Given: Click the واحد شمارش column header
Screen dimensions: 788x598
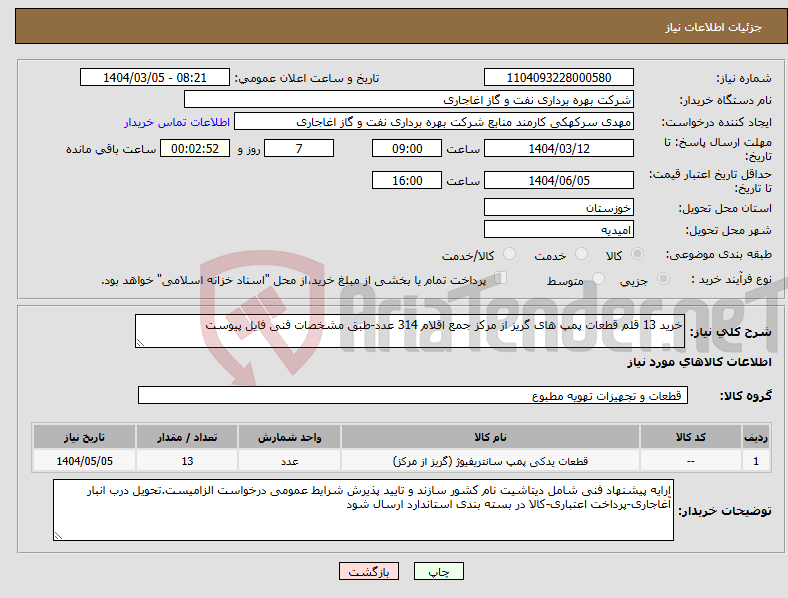Looking at the screenshot, I should (289, 437).
